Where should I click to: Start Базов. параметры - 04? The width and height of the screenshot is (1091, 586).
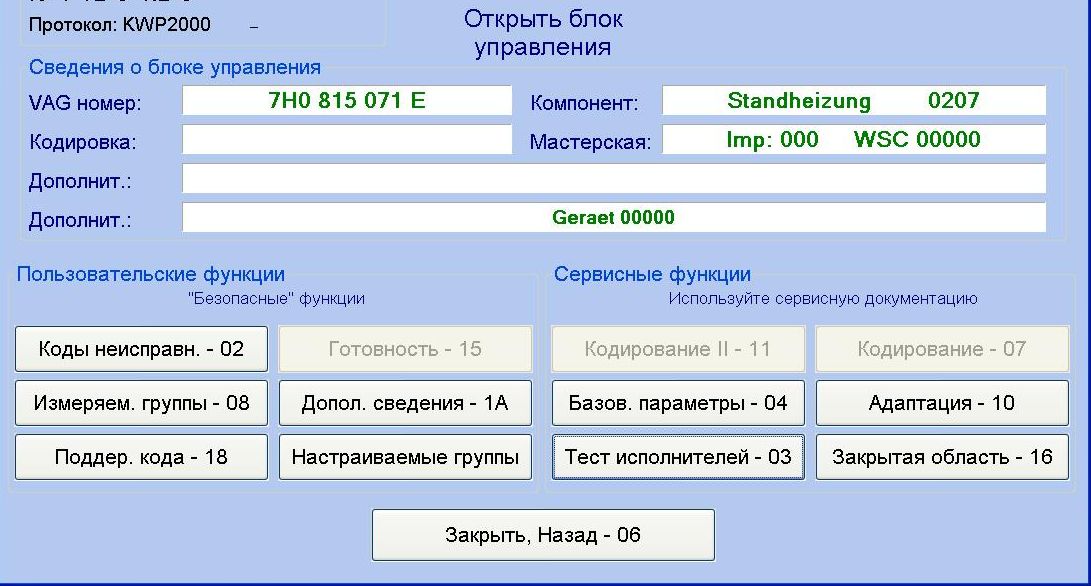677,403
